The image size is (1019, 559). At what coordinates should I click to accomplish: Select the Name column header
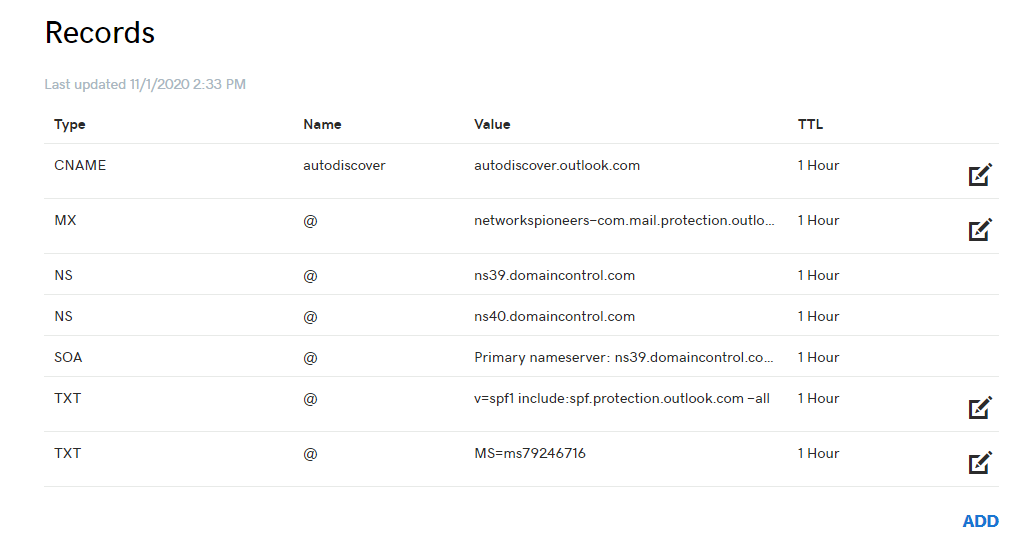(x=322, y=124)
